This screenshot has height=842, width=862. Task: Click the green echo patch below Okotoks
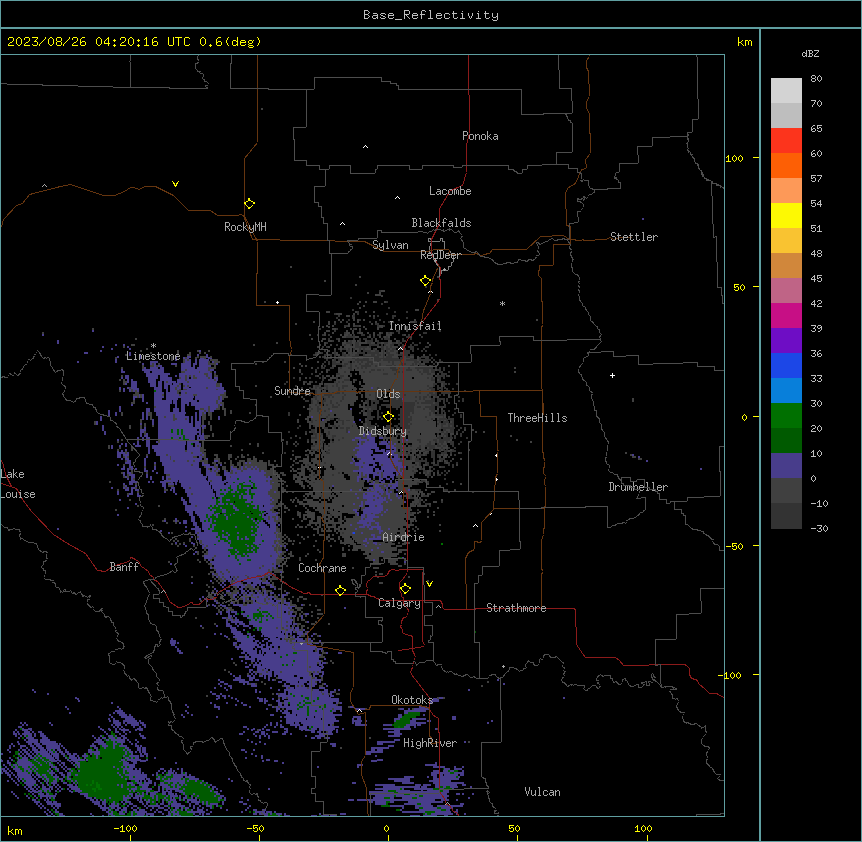click(x=407, y=718)
